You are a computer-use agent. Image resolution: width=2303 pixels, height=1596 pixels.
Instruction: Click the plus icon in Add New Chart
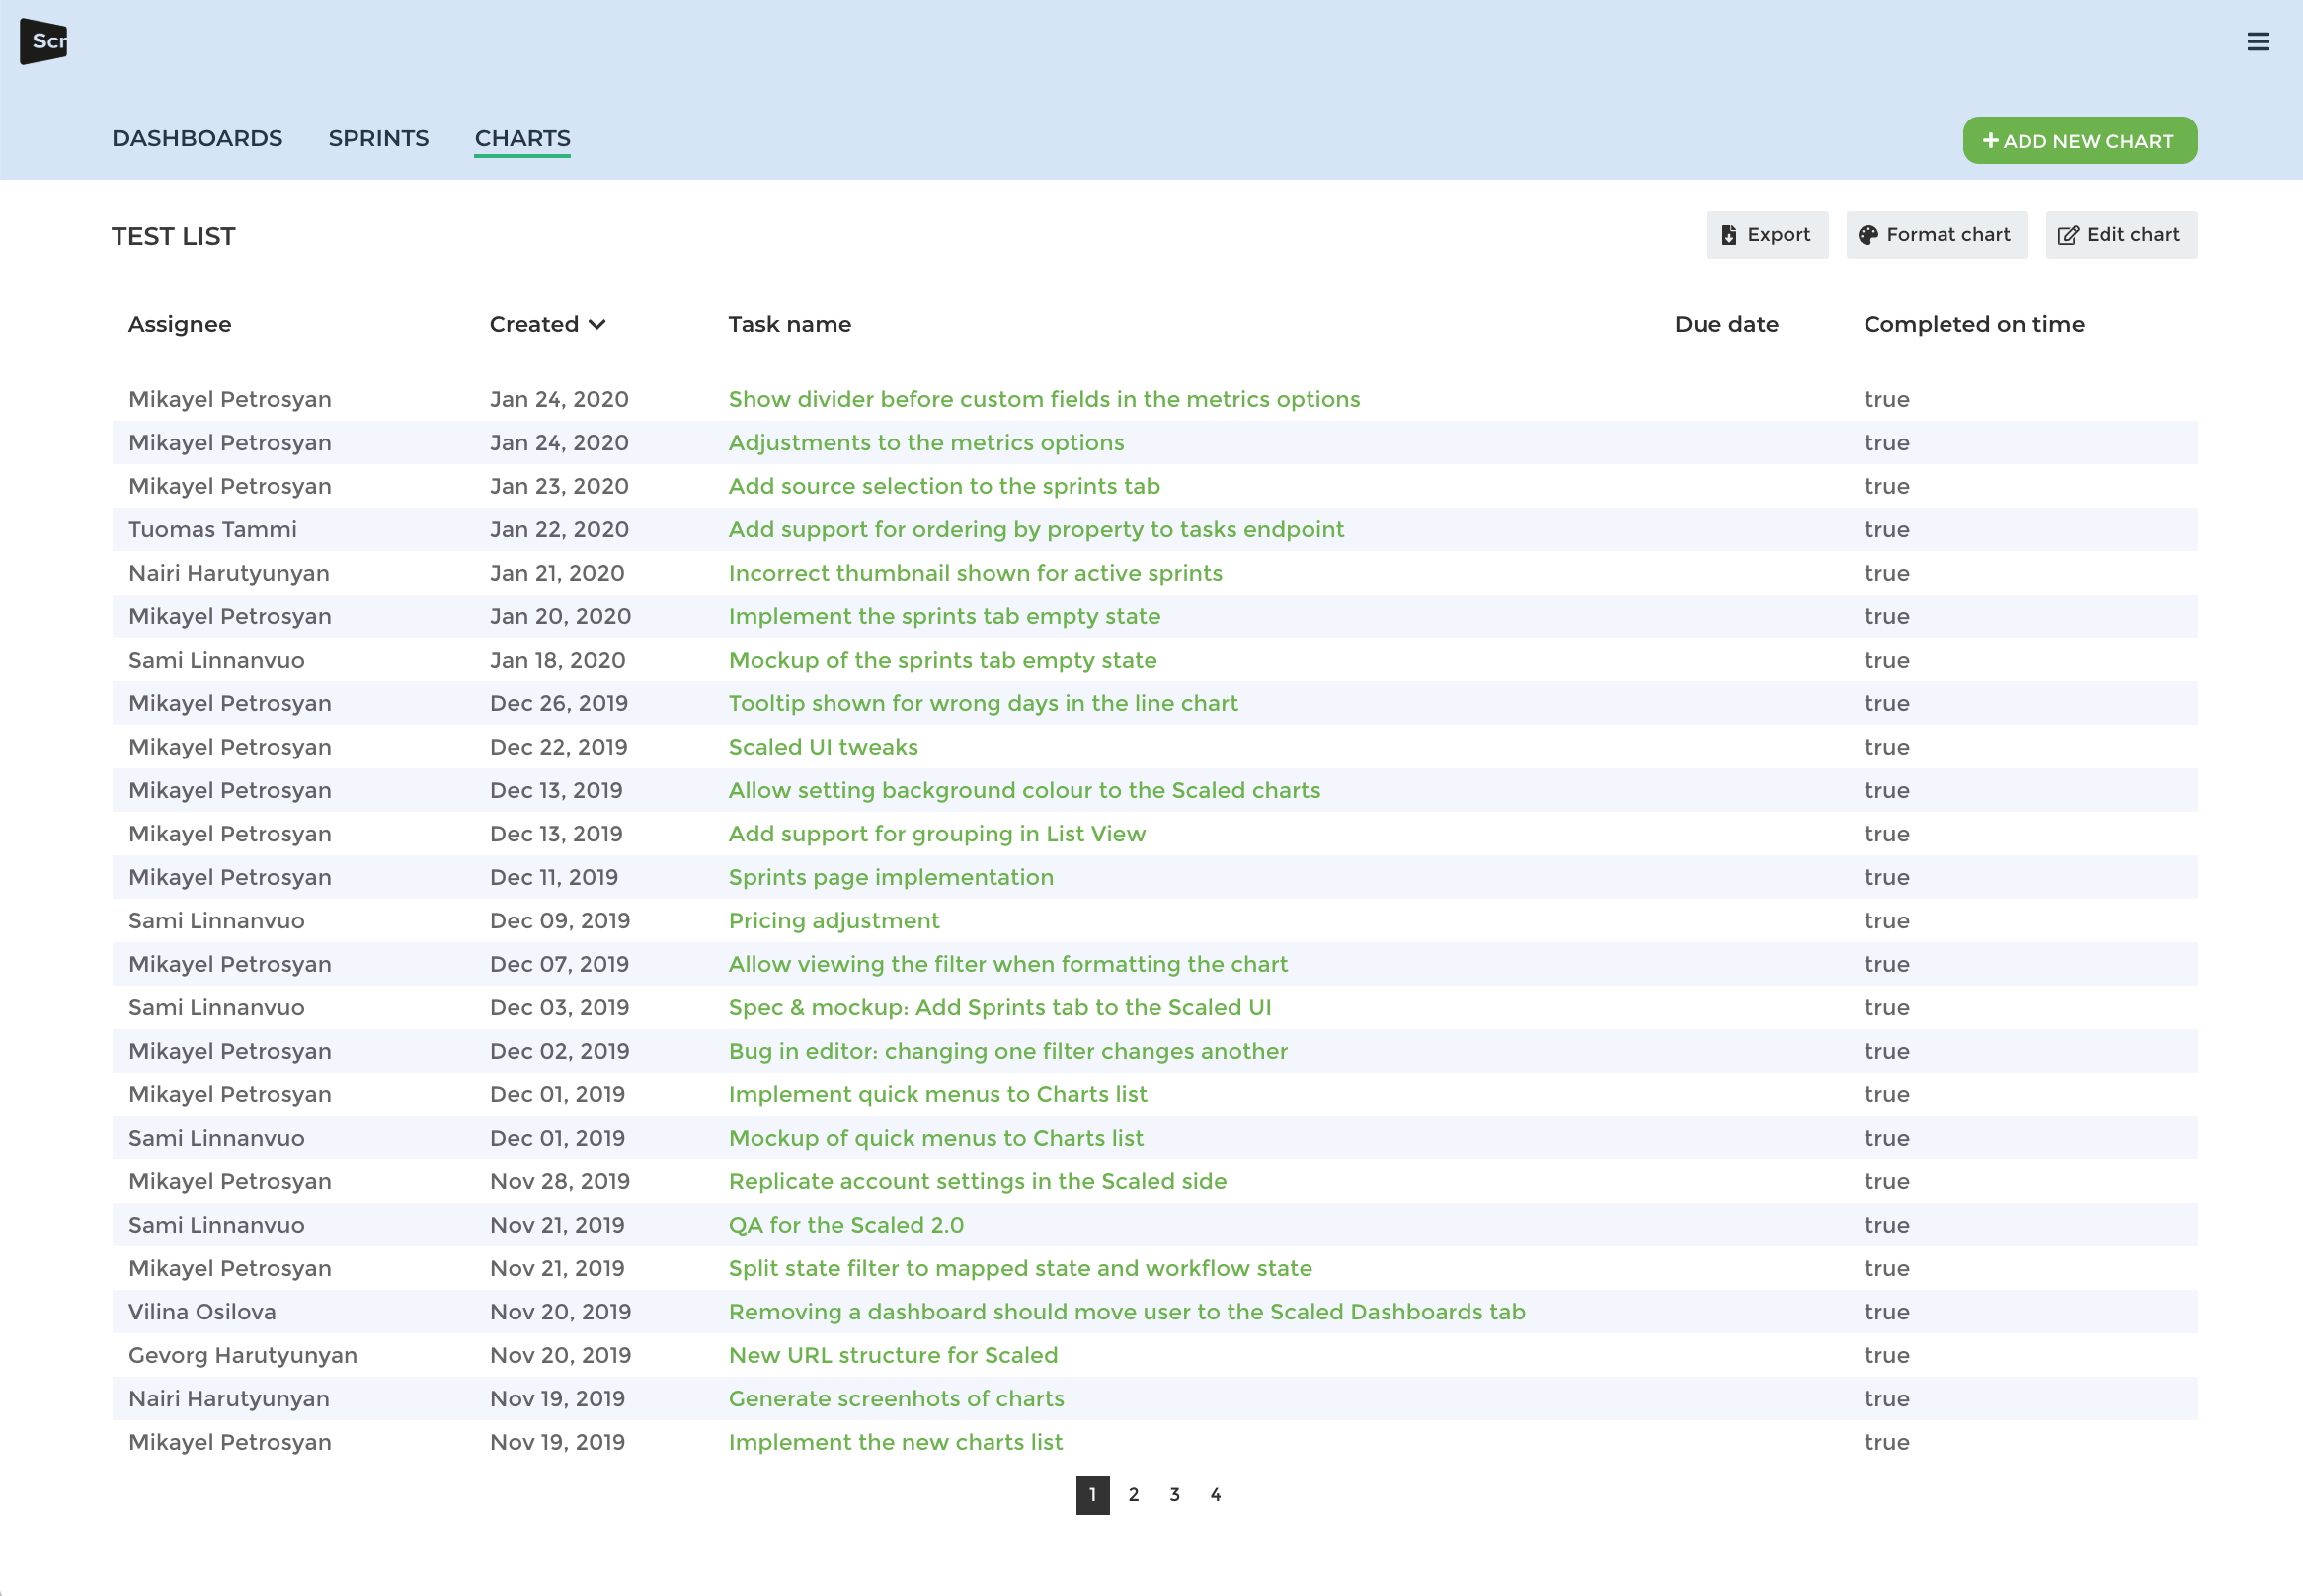1990,141
